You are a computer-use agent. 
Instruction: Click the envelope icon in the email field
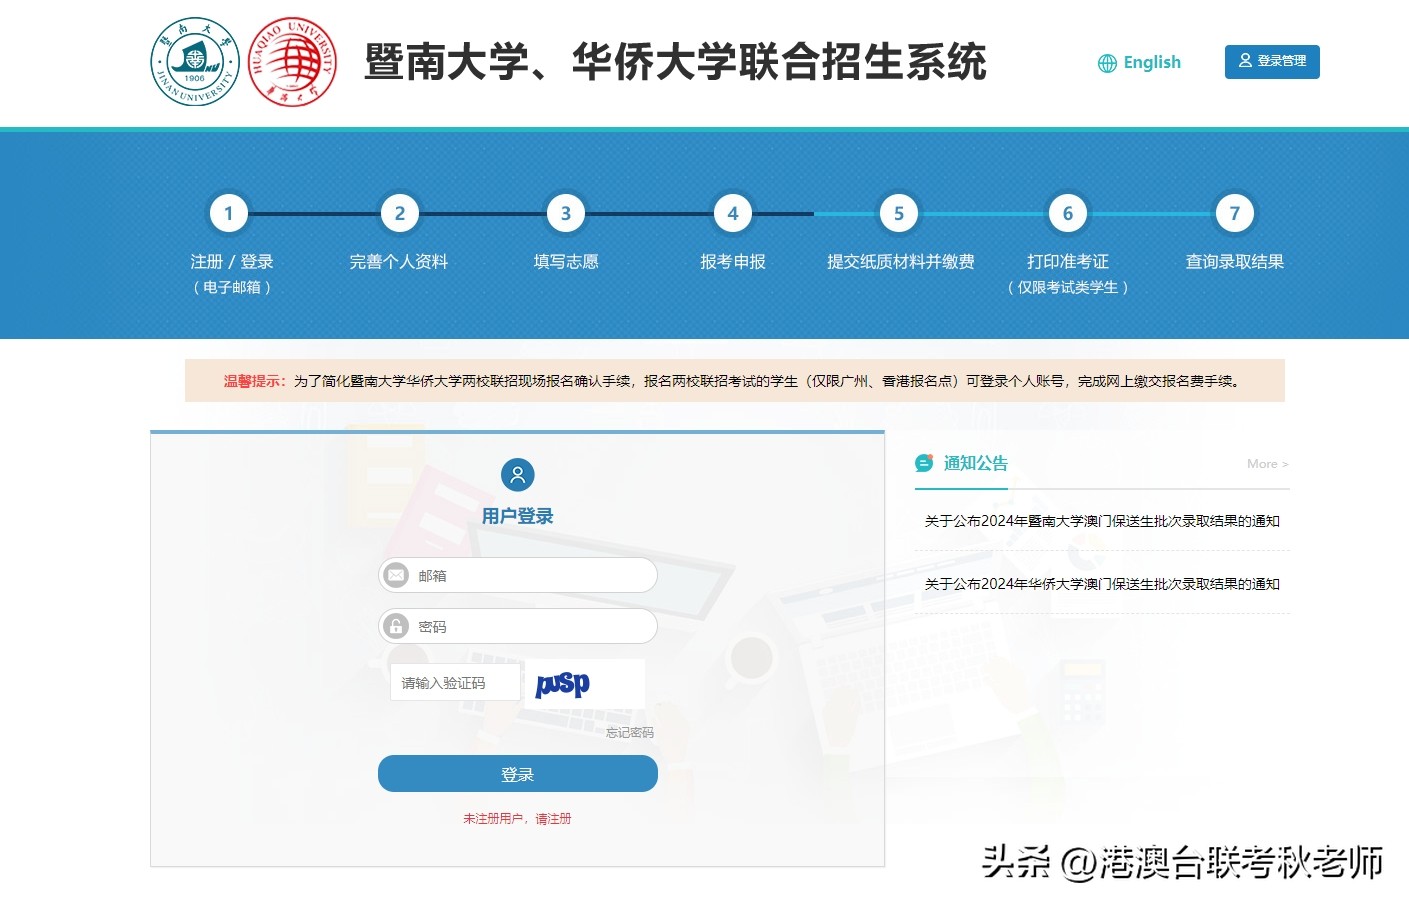click(x=396, y=575)
